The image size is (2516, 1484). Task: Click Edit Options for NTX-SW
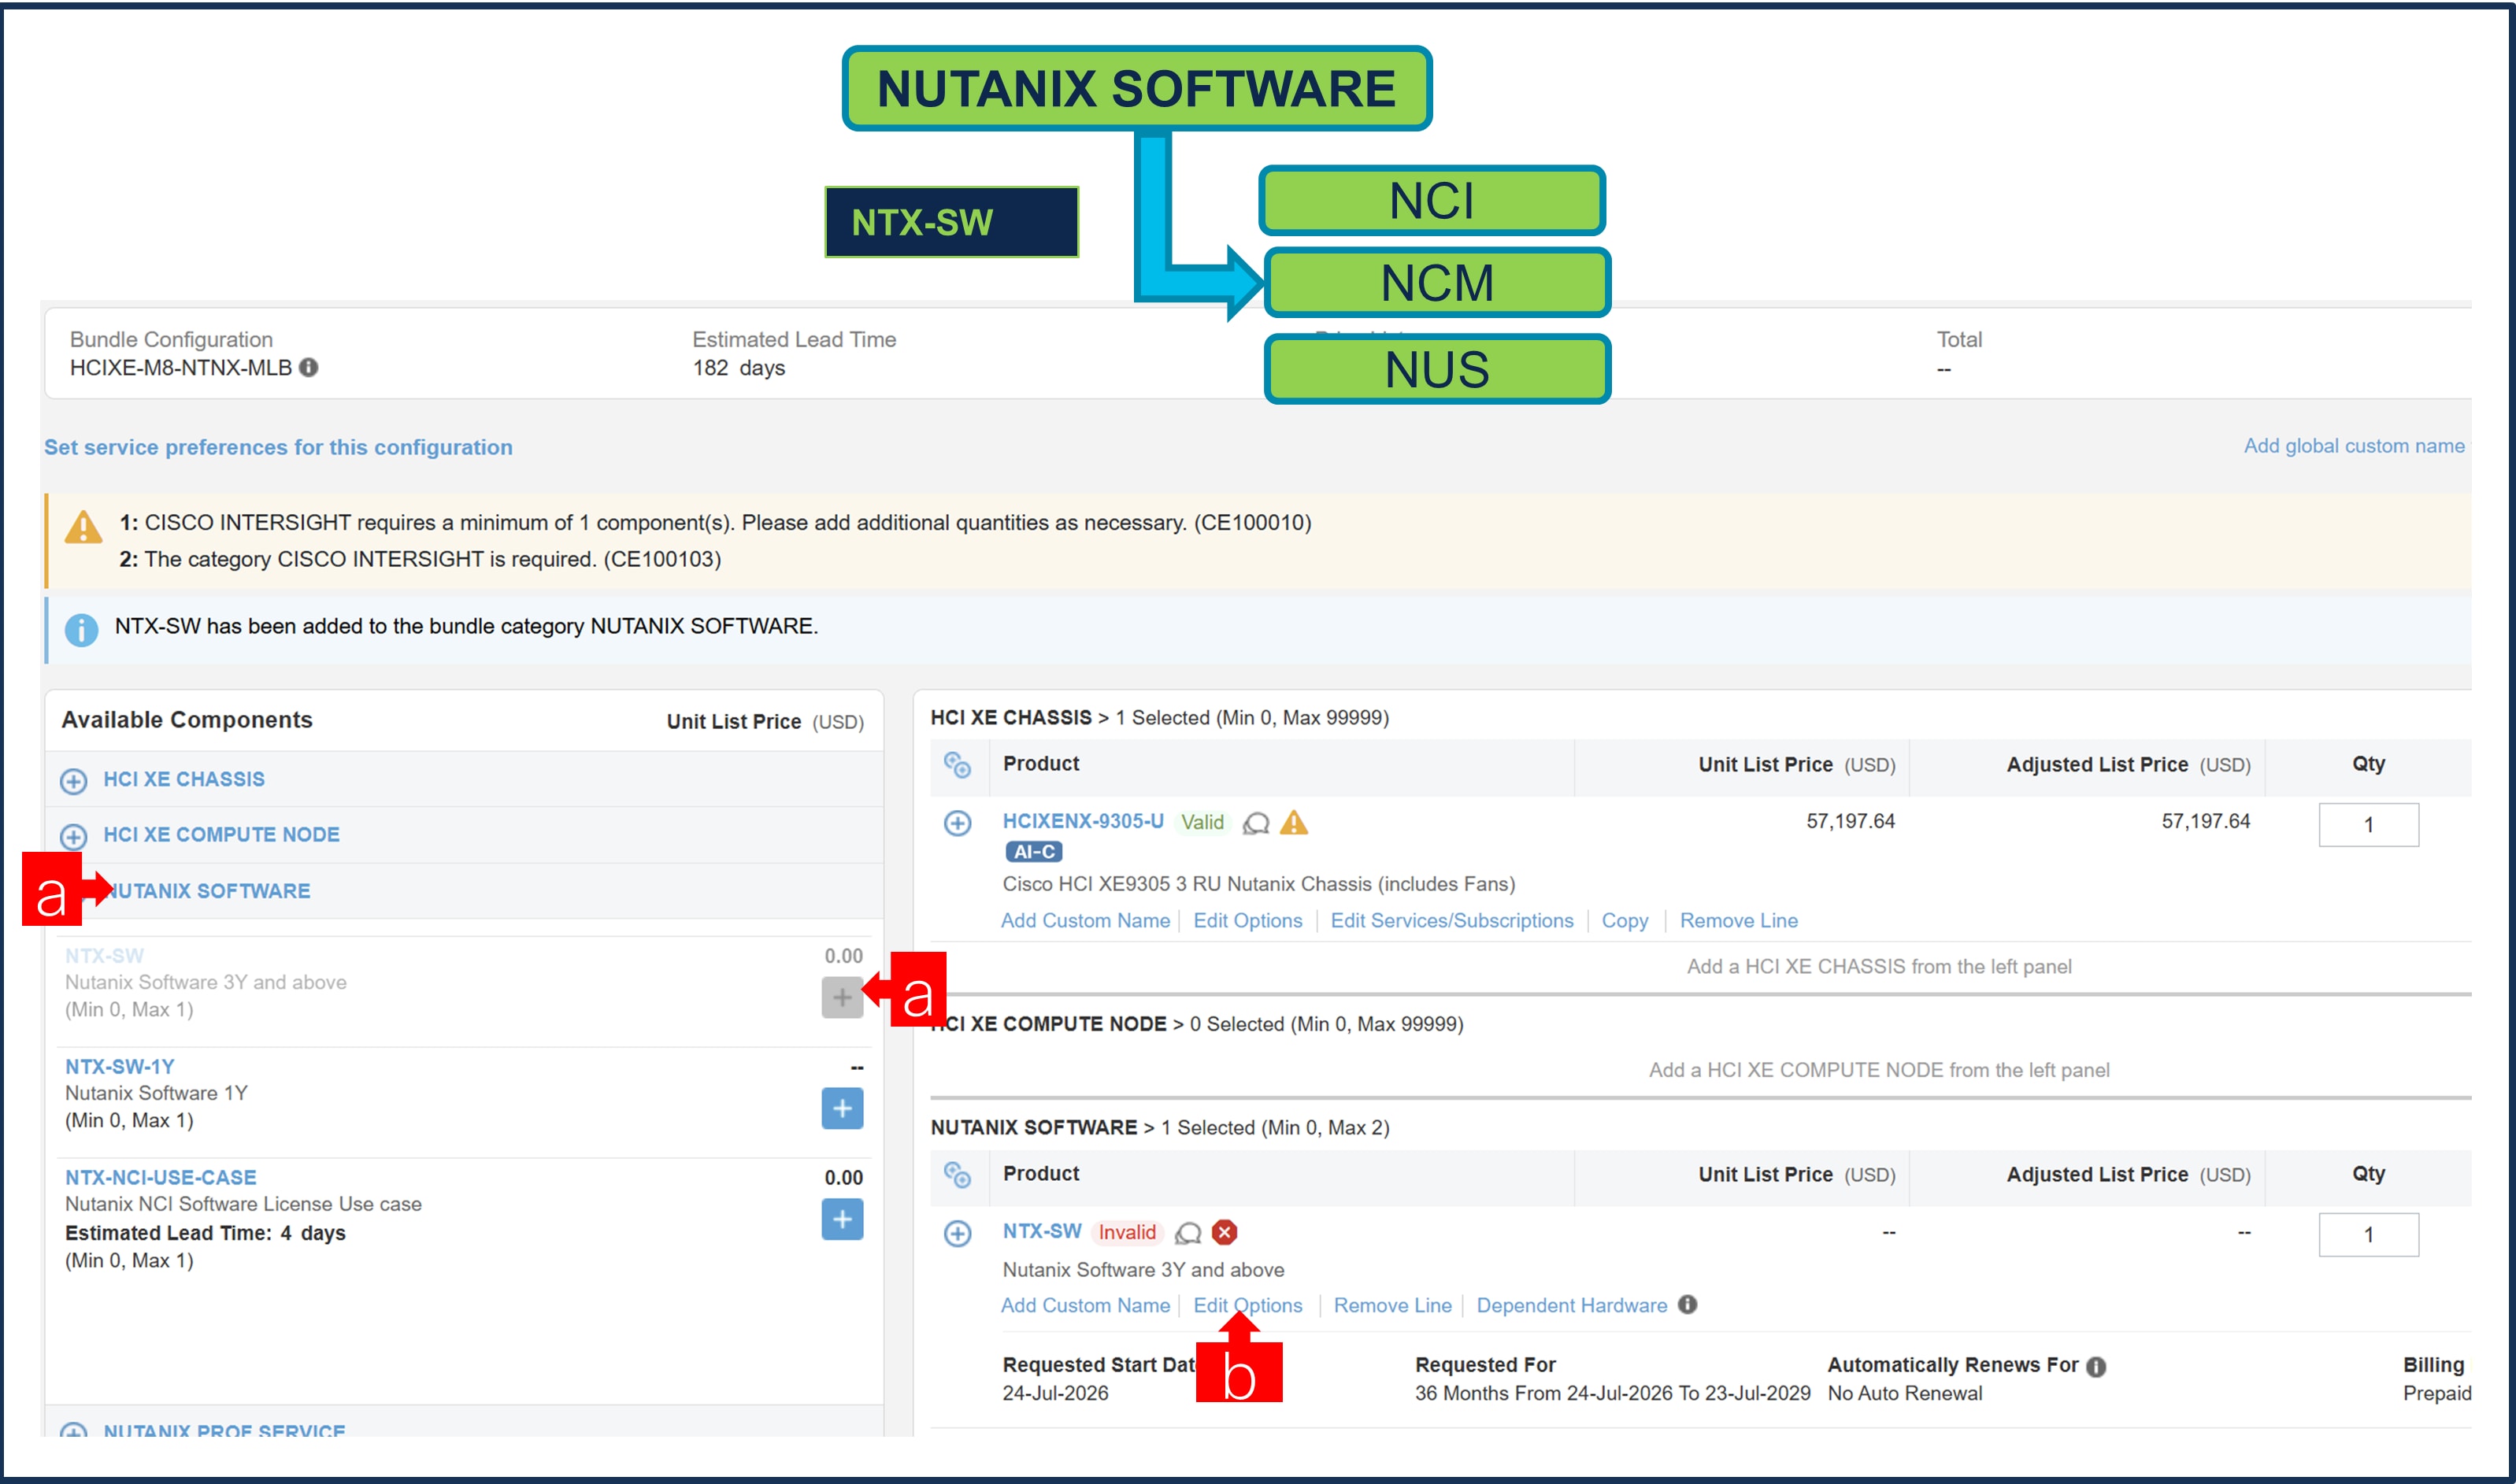(x=1248, y=1305)
